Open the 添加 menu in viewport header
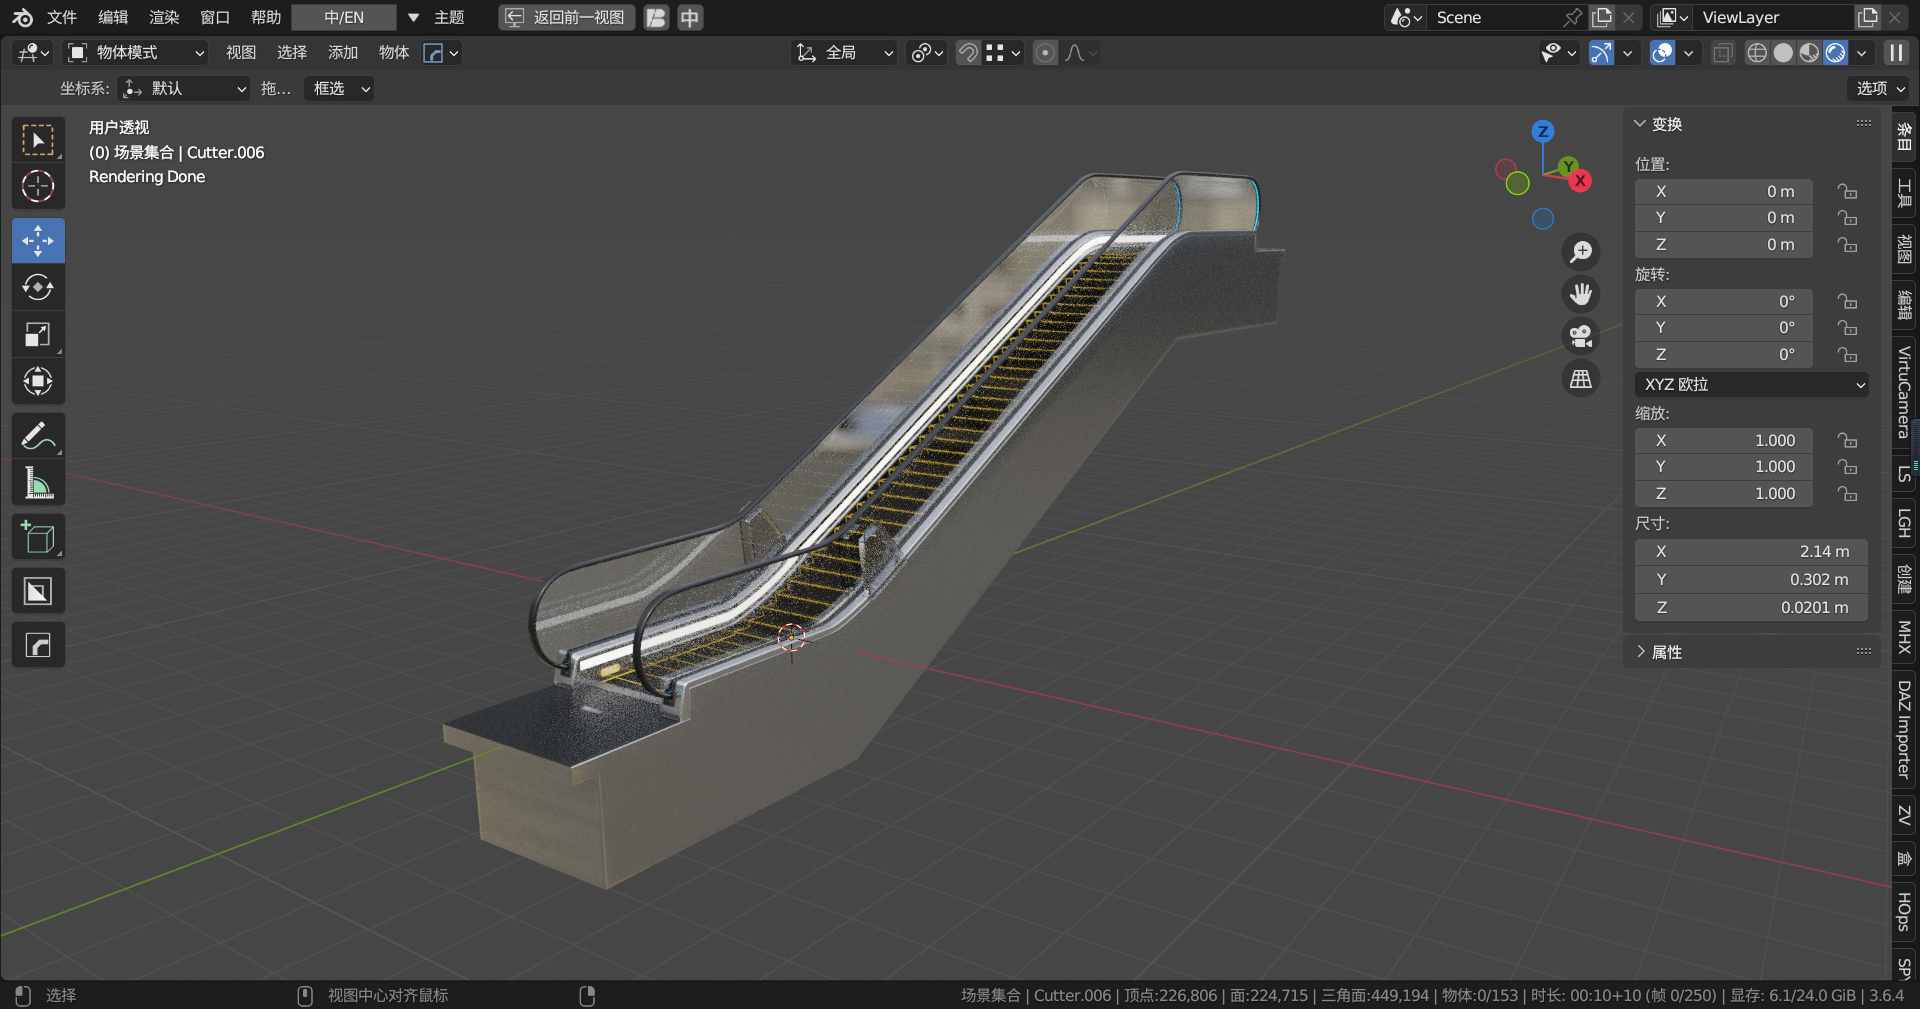Viewport: 1920px width, 1009px height. pos(343,53)
